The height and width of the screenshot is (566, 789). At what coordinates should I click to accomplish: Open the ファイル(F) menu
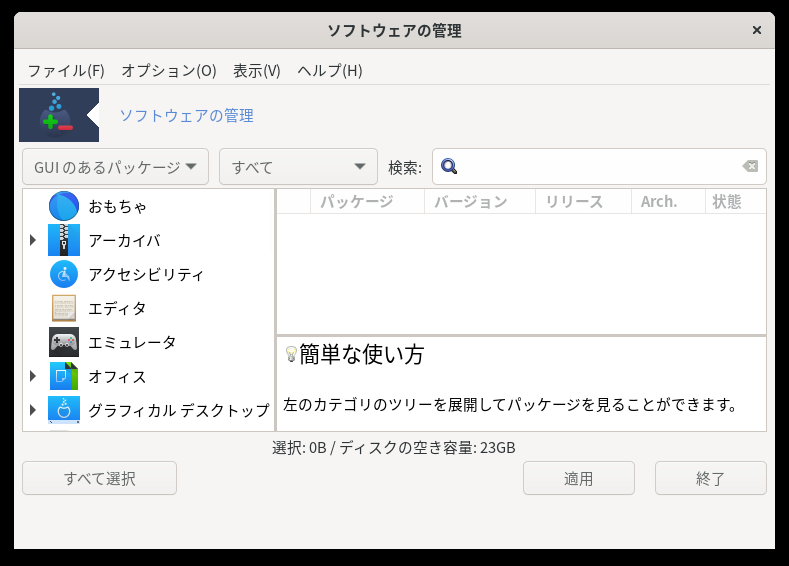click(x=66, y=71)
